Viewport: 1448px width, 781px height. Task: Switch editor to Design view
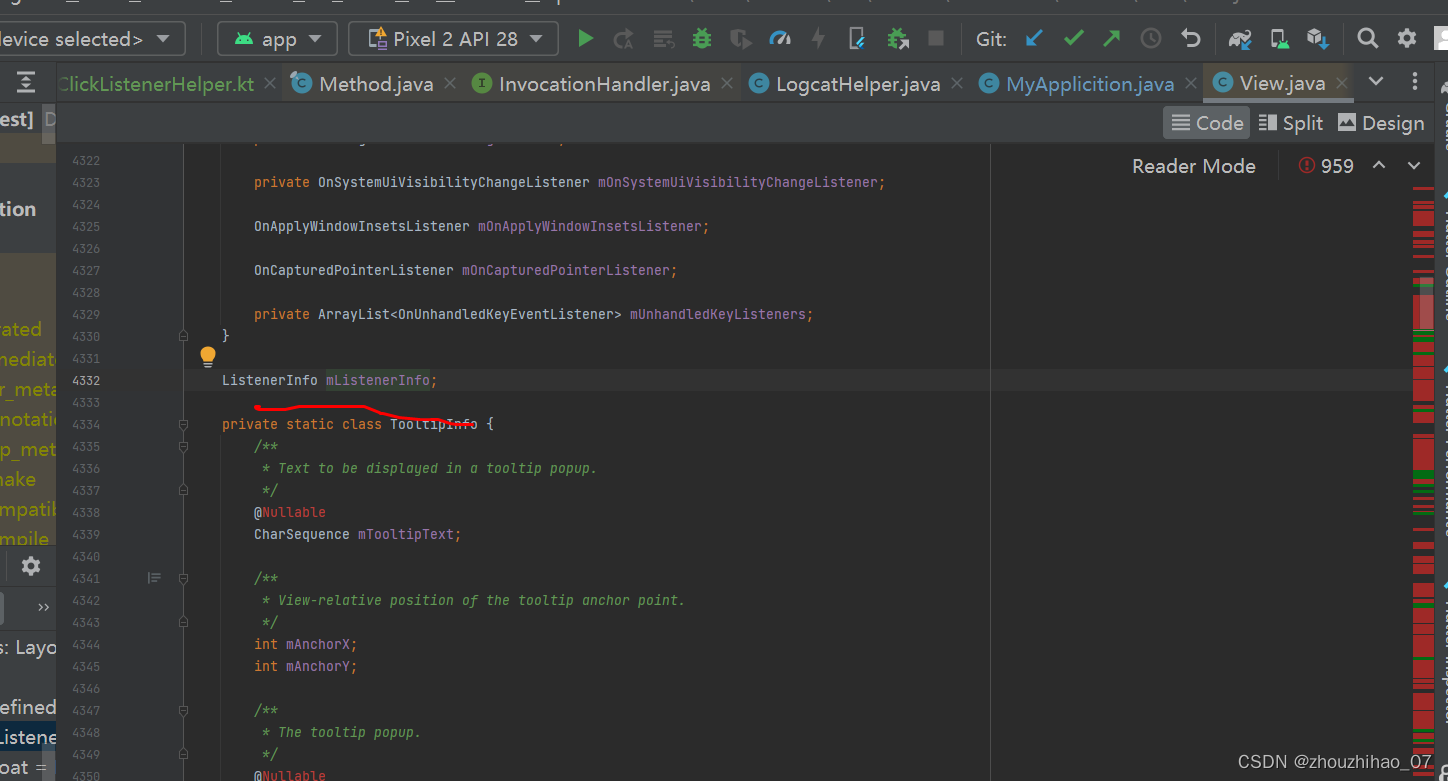[1381, 123]
